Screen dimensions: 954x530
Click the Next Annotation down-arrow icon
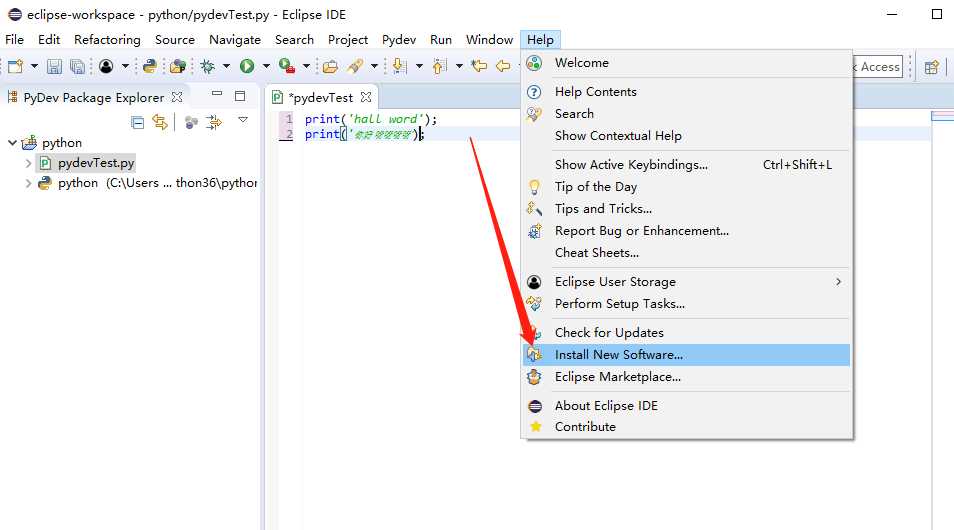(x=399, y=66)
